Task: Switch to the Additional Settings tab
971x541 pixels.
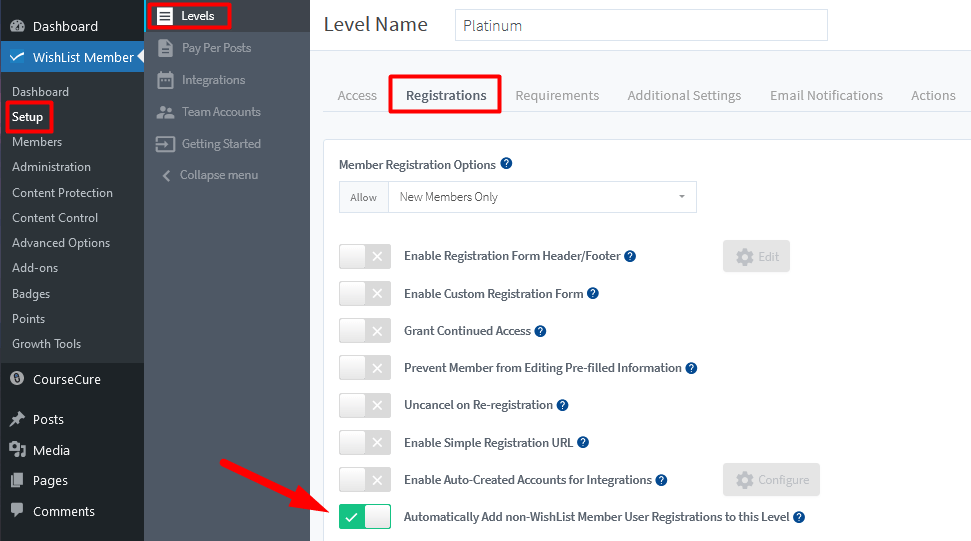Action: click(x=684, y=95)
